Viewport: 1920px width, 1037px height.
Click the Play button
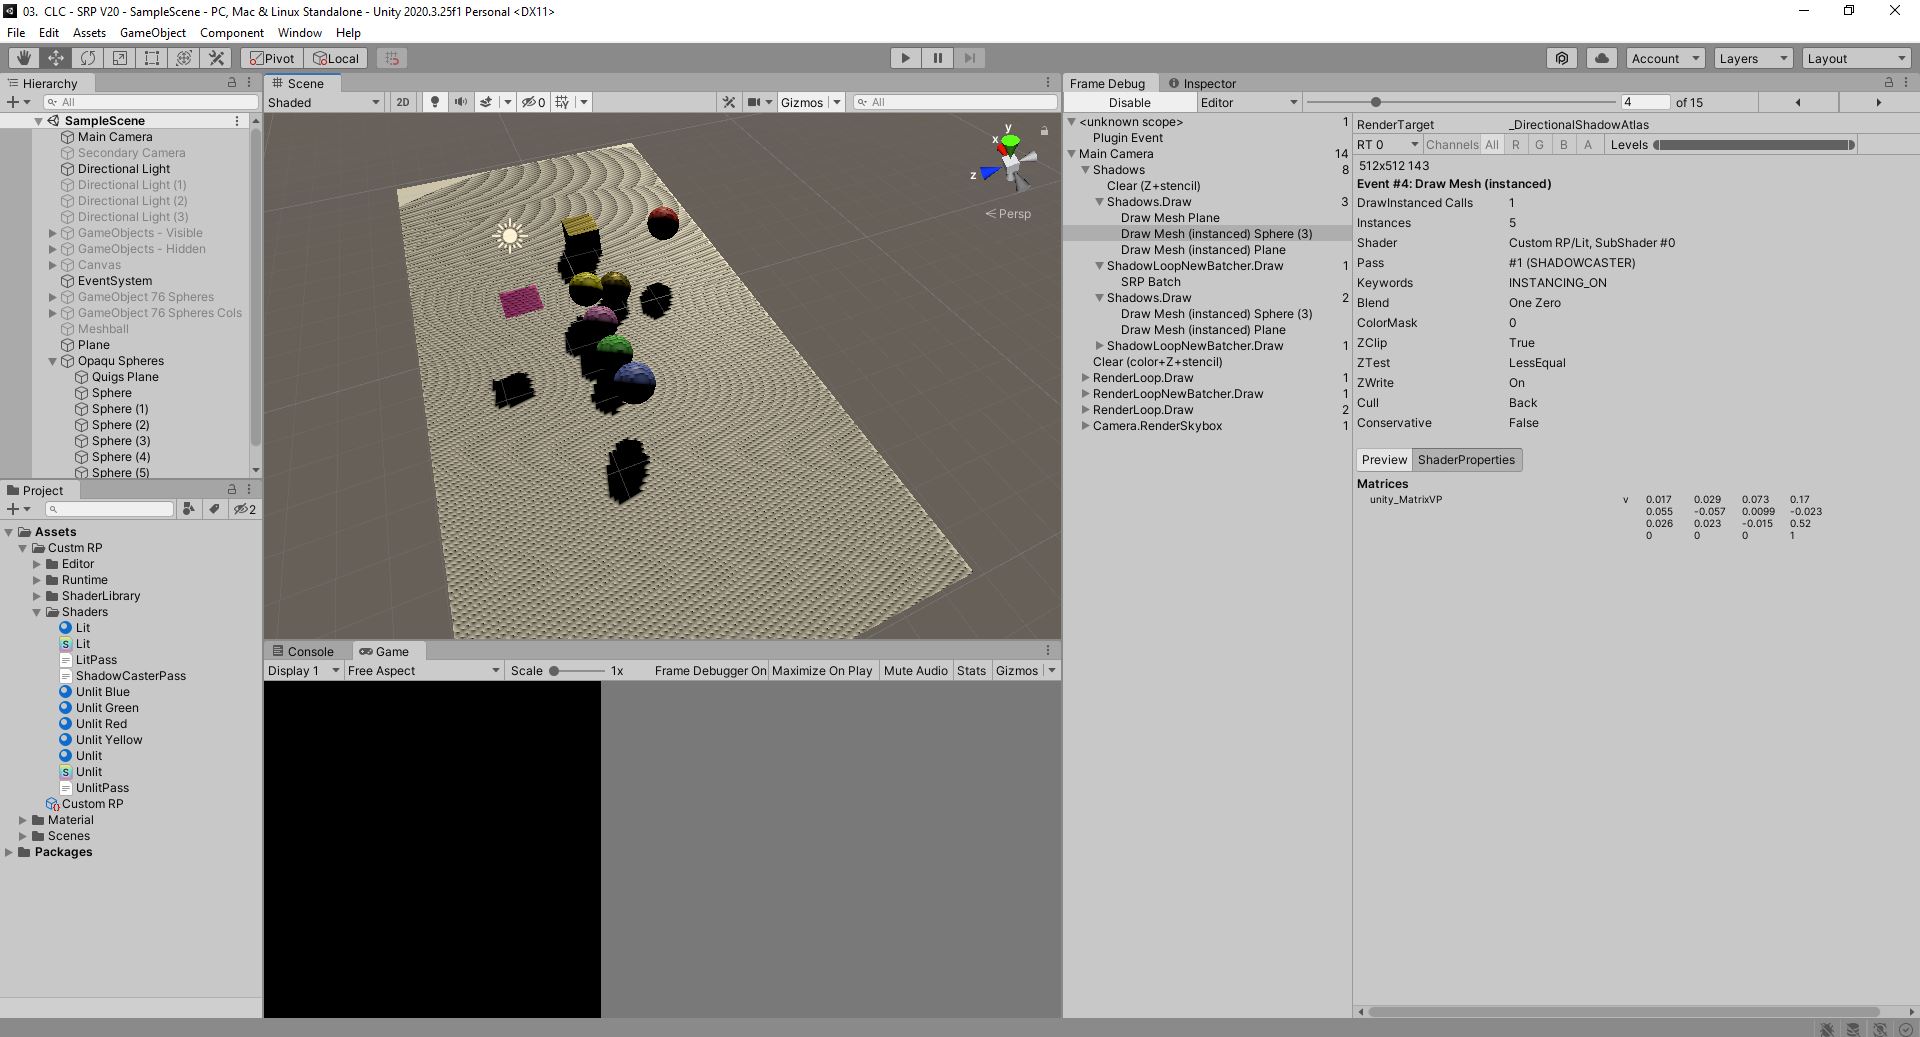pos(904,58)
